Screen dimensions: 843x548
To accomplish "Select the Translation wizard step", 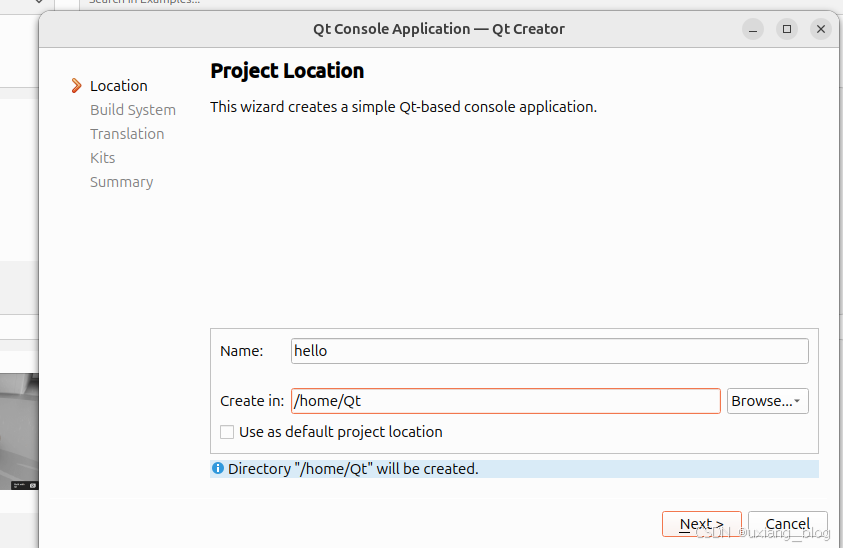I will 127,134.
